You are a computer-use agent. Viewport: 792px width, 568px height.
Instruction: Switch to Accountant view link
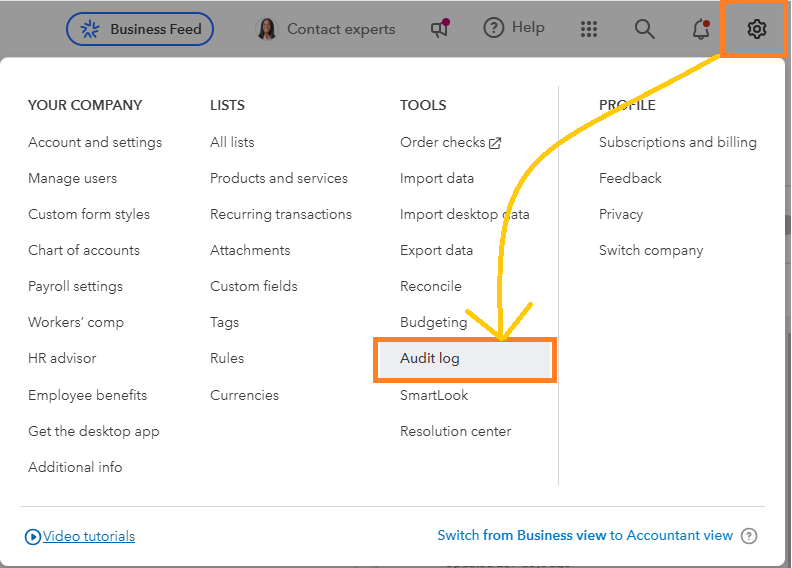coord(585,536)
